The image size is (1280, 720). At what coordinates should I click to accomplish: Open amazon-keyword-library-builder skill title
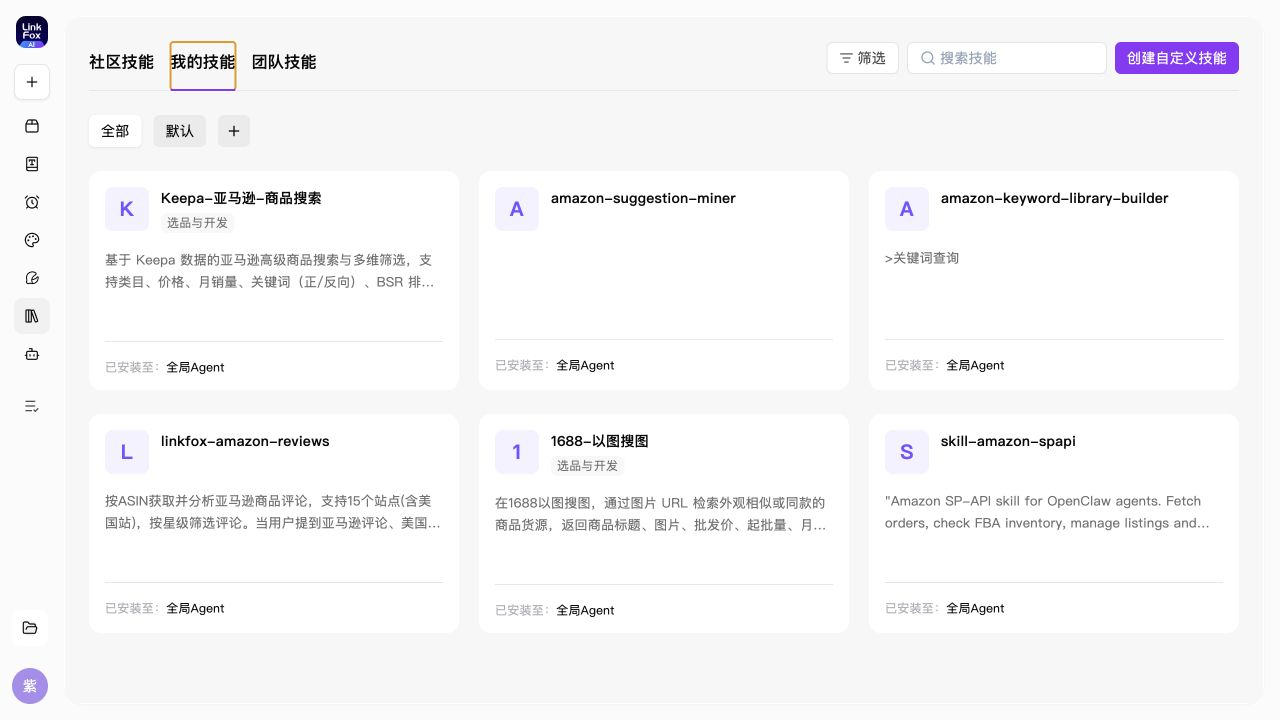1055,198
